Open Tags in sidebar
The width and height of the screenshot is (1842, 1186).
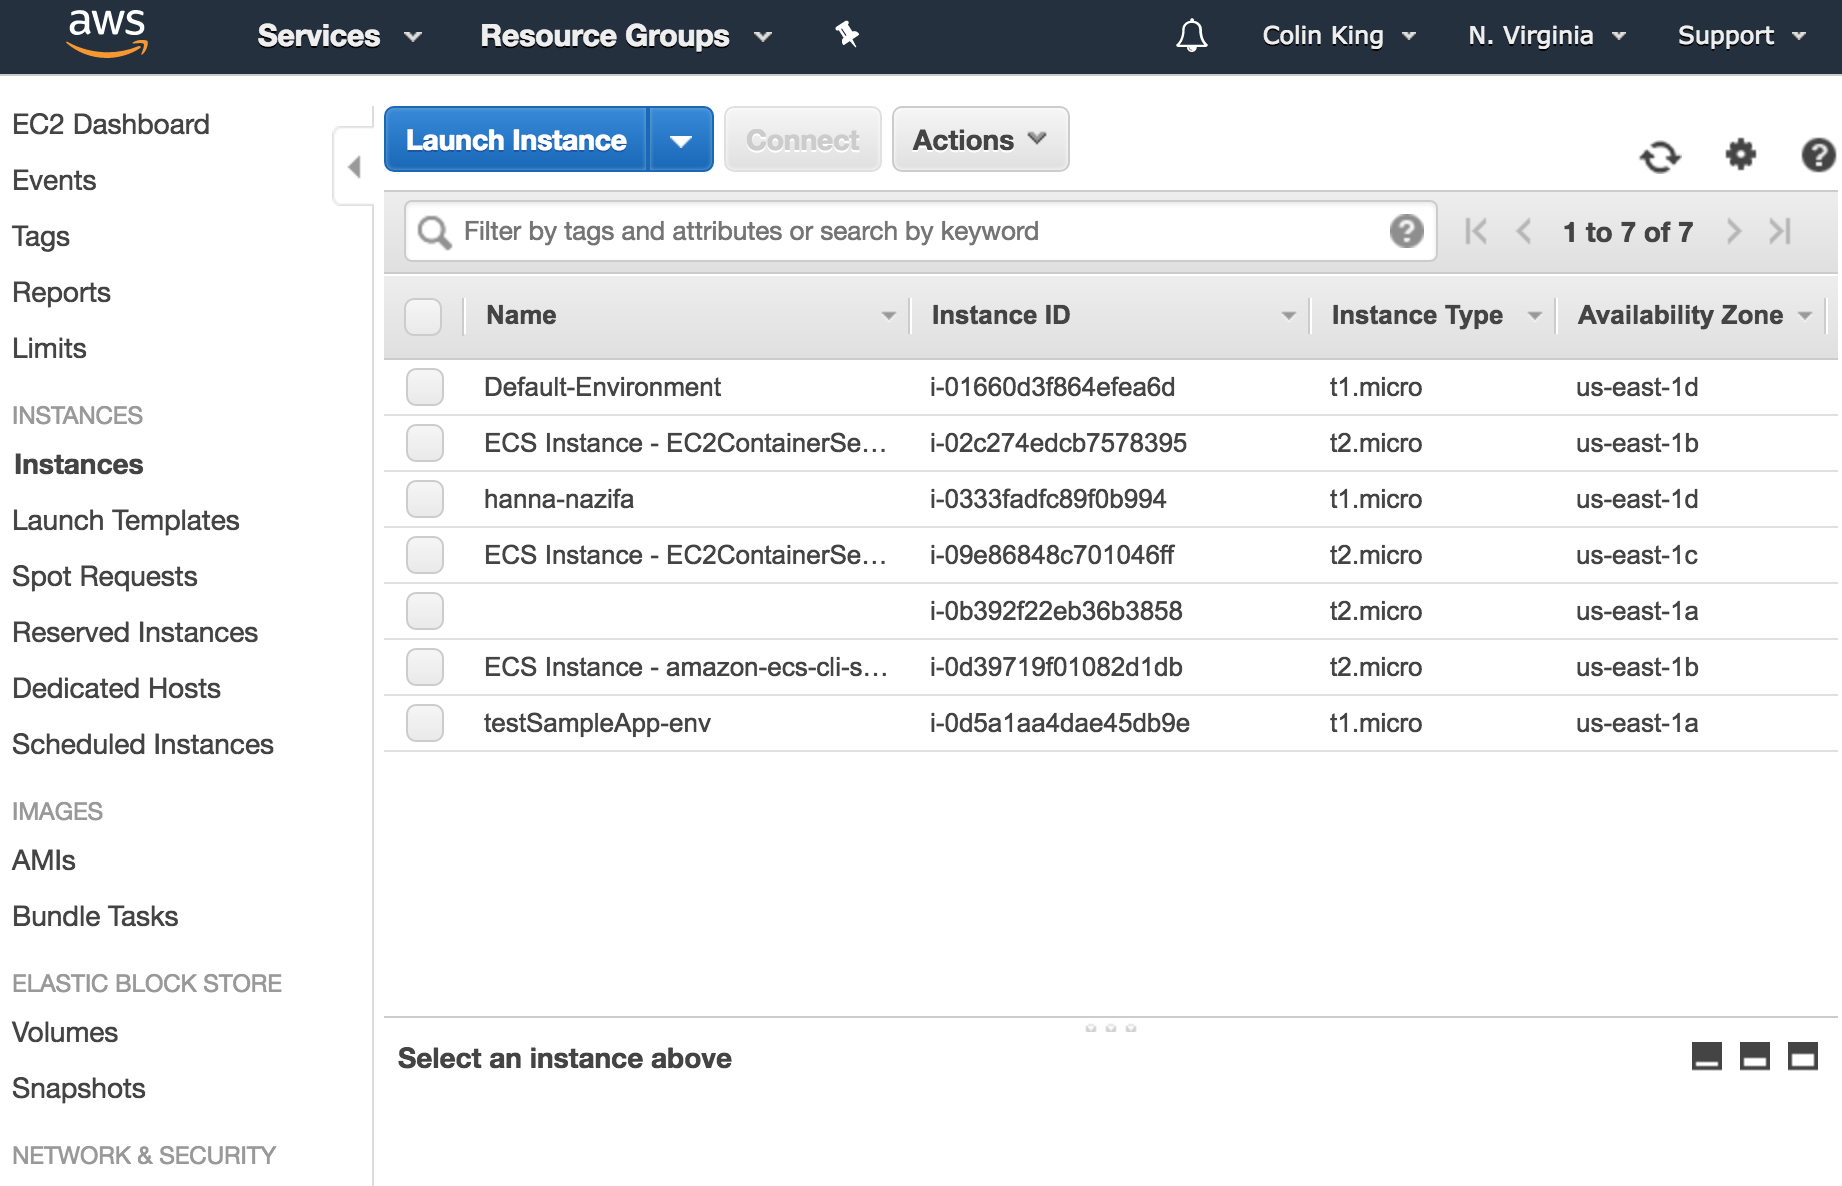(x=41, y=237)
